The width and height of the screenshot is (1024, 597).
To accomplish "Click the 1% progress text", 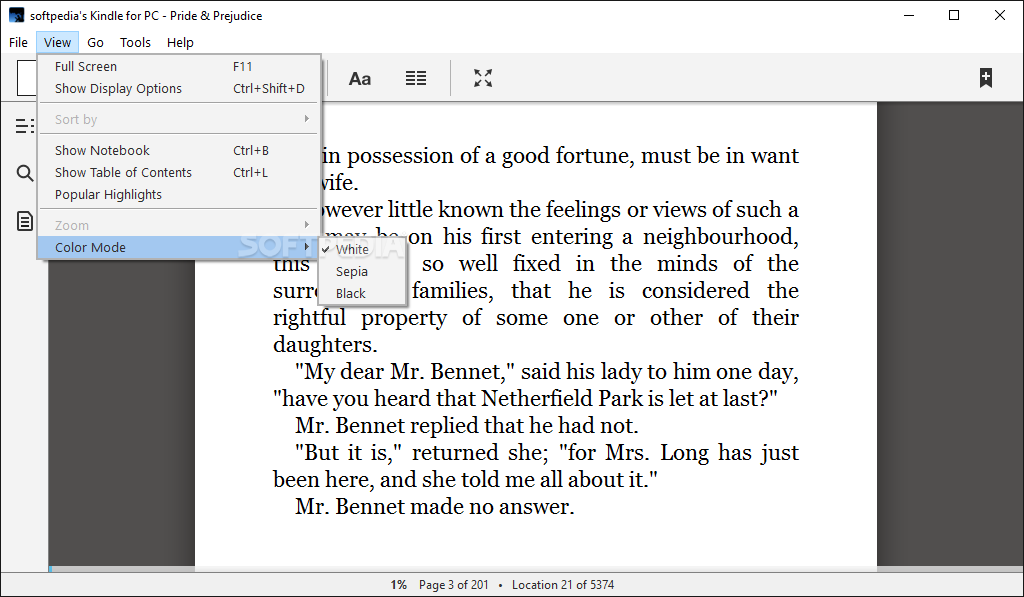I will (x=398, y=585).
